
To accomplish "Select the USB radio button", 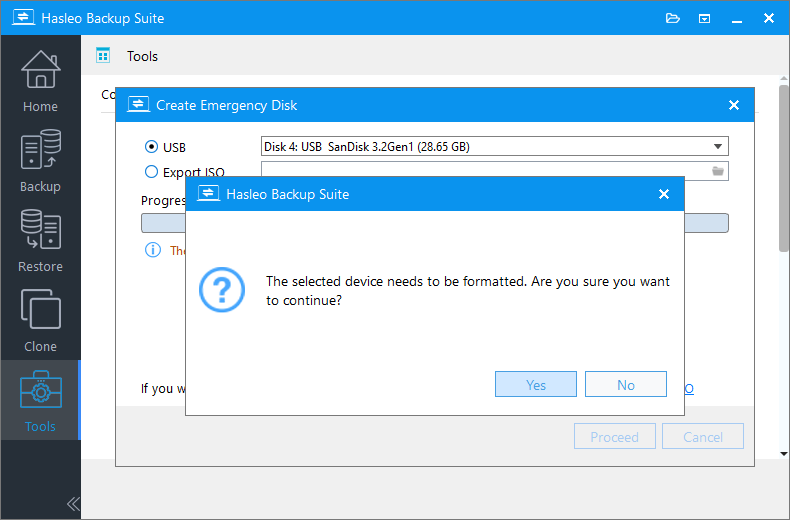I will (151, 147).
